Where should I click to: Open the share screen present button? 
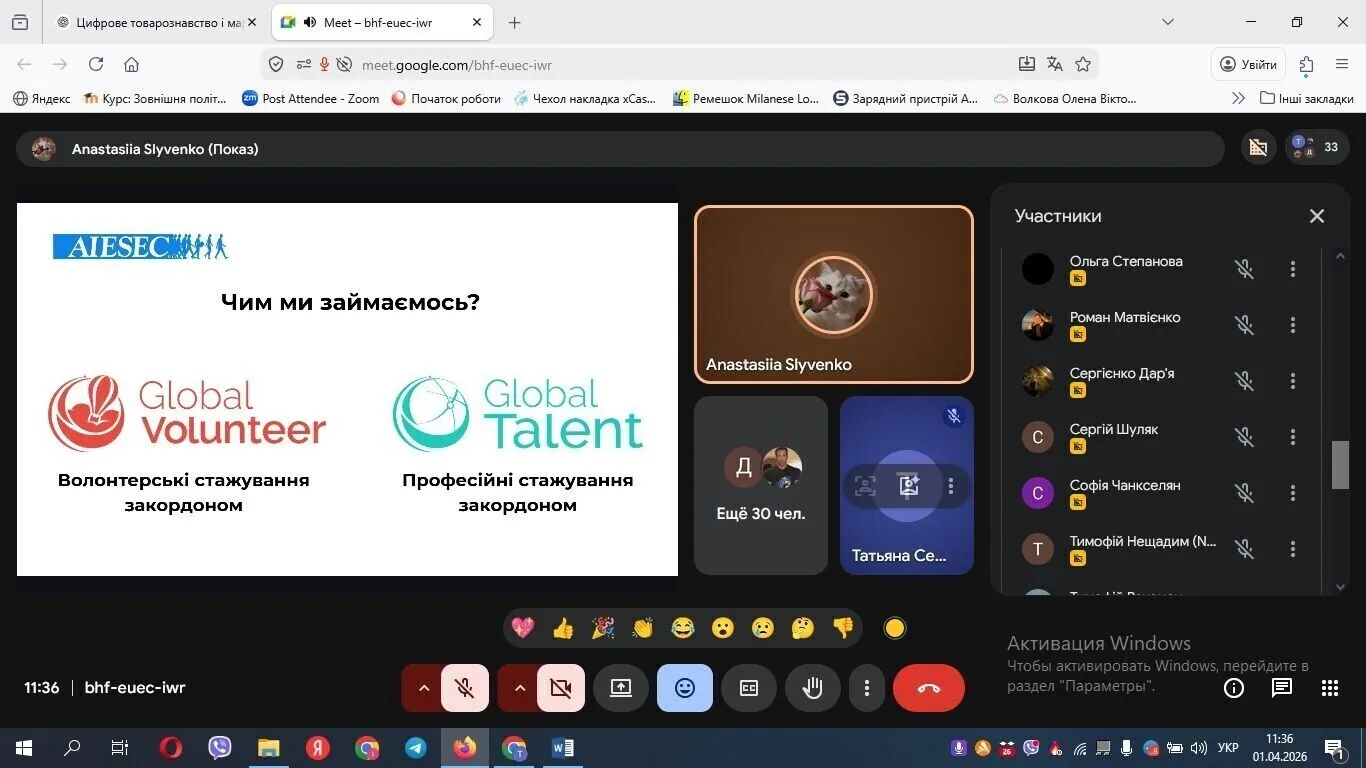coord(621,688)
